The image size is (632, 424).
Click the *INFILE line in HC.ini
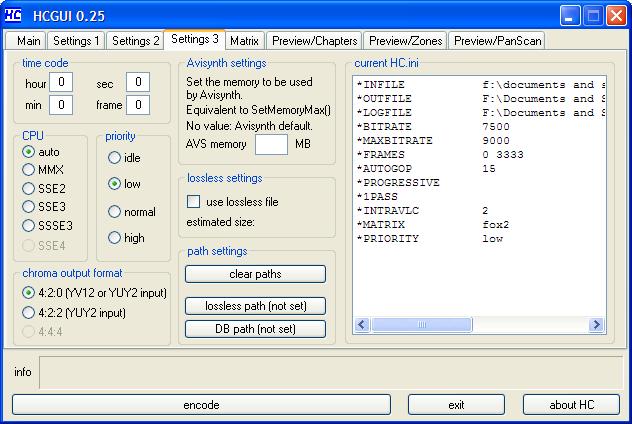click(480, 85)
